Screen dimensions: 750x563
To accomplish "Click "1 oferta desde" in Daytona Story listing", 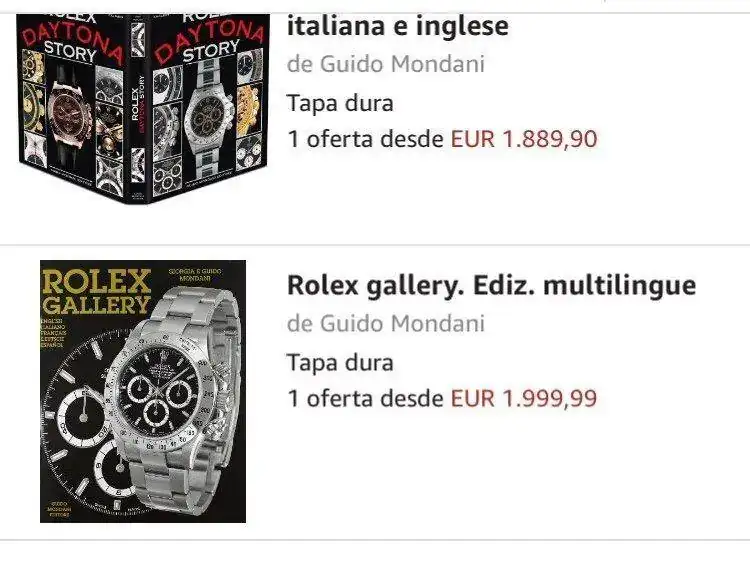I will point(366,139).
